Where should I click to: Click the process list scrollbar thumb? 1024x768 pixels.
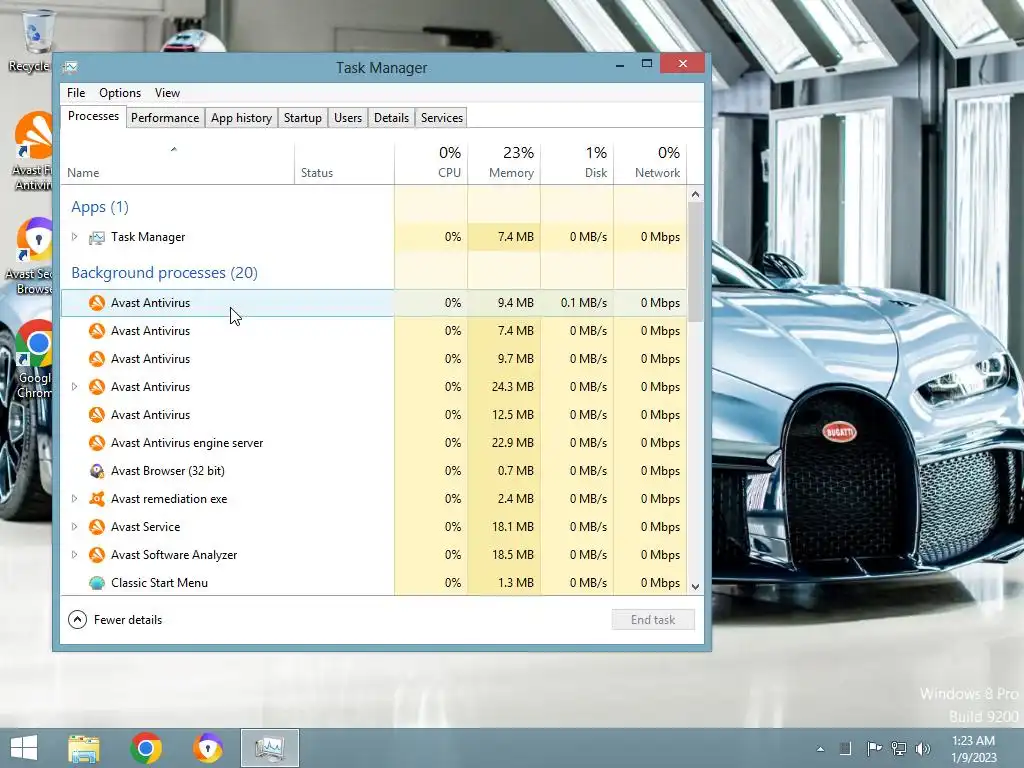click(696, 261)
